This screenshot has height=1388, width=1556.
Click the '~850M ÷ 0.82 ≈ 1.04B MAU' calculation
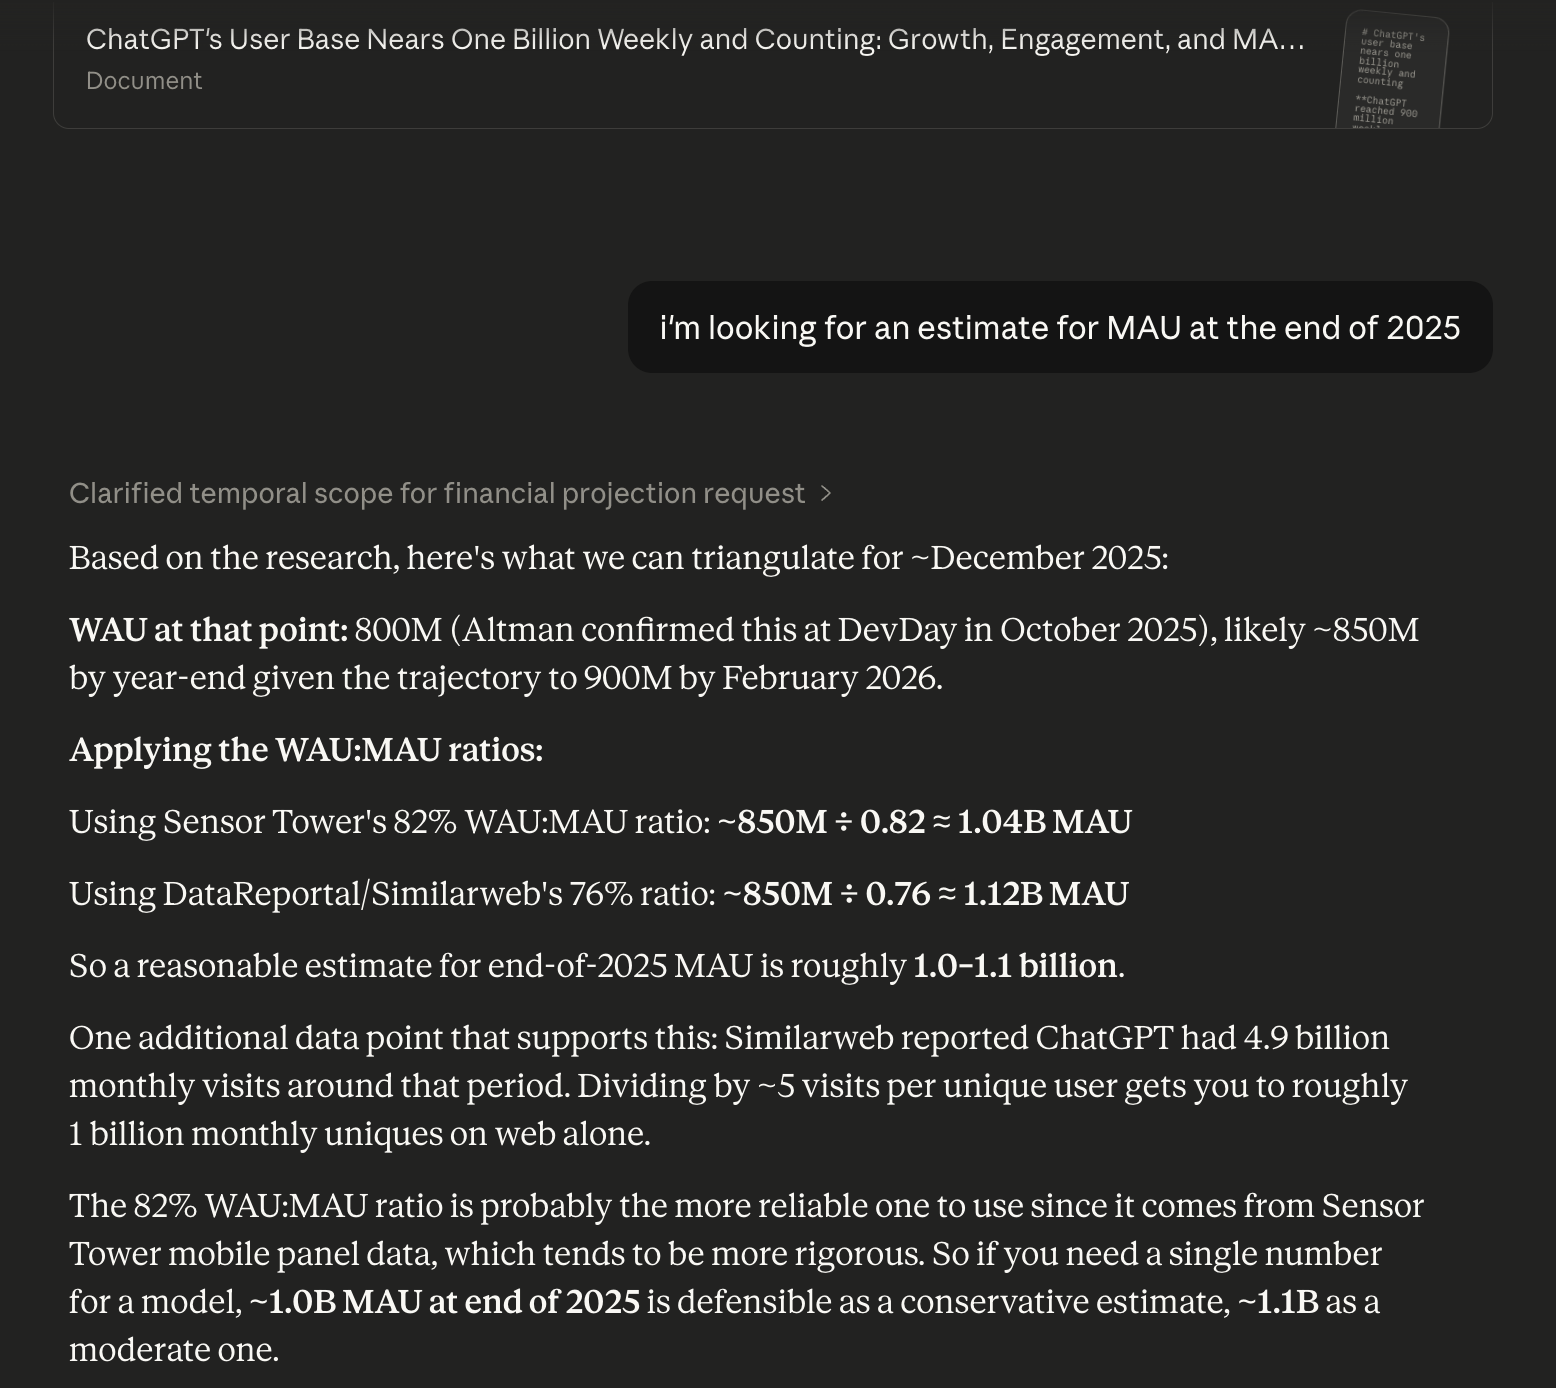click(925, 822)
